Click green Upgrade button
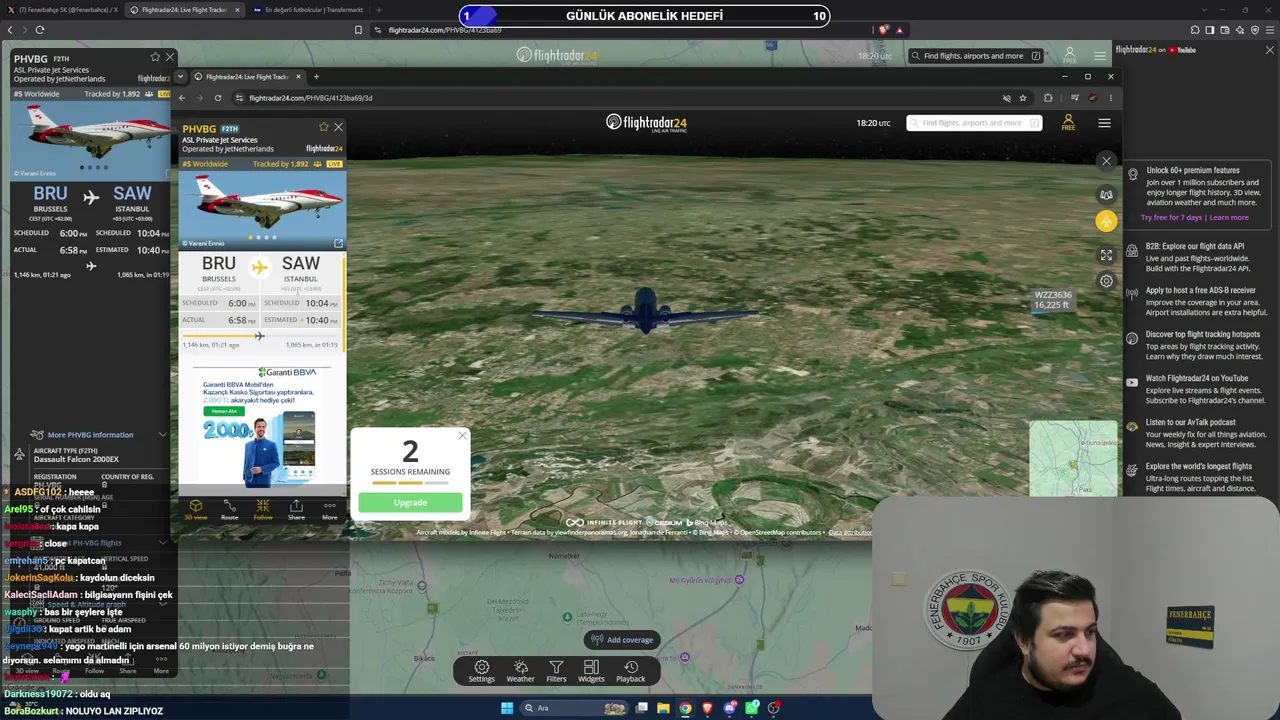Screen dimensions: 1280x720 [410, 503]
